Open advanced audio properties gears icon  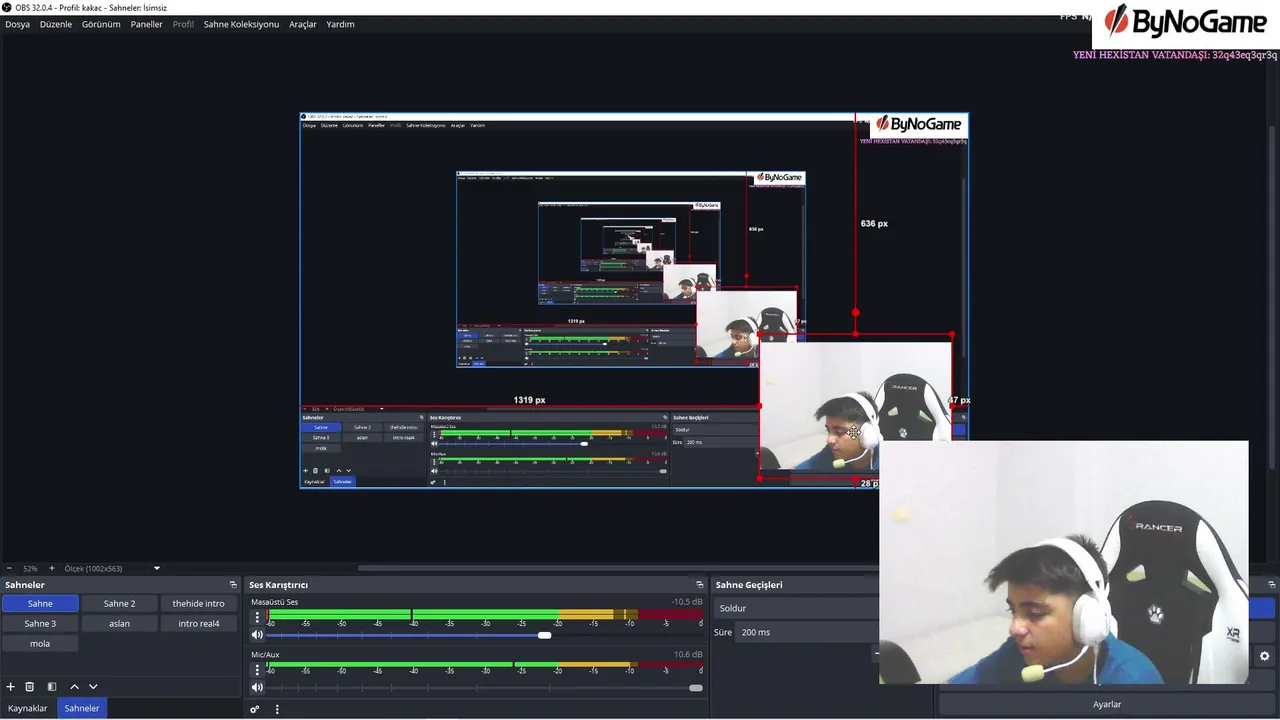pyautogui.click(x=255, y=709)
